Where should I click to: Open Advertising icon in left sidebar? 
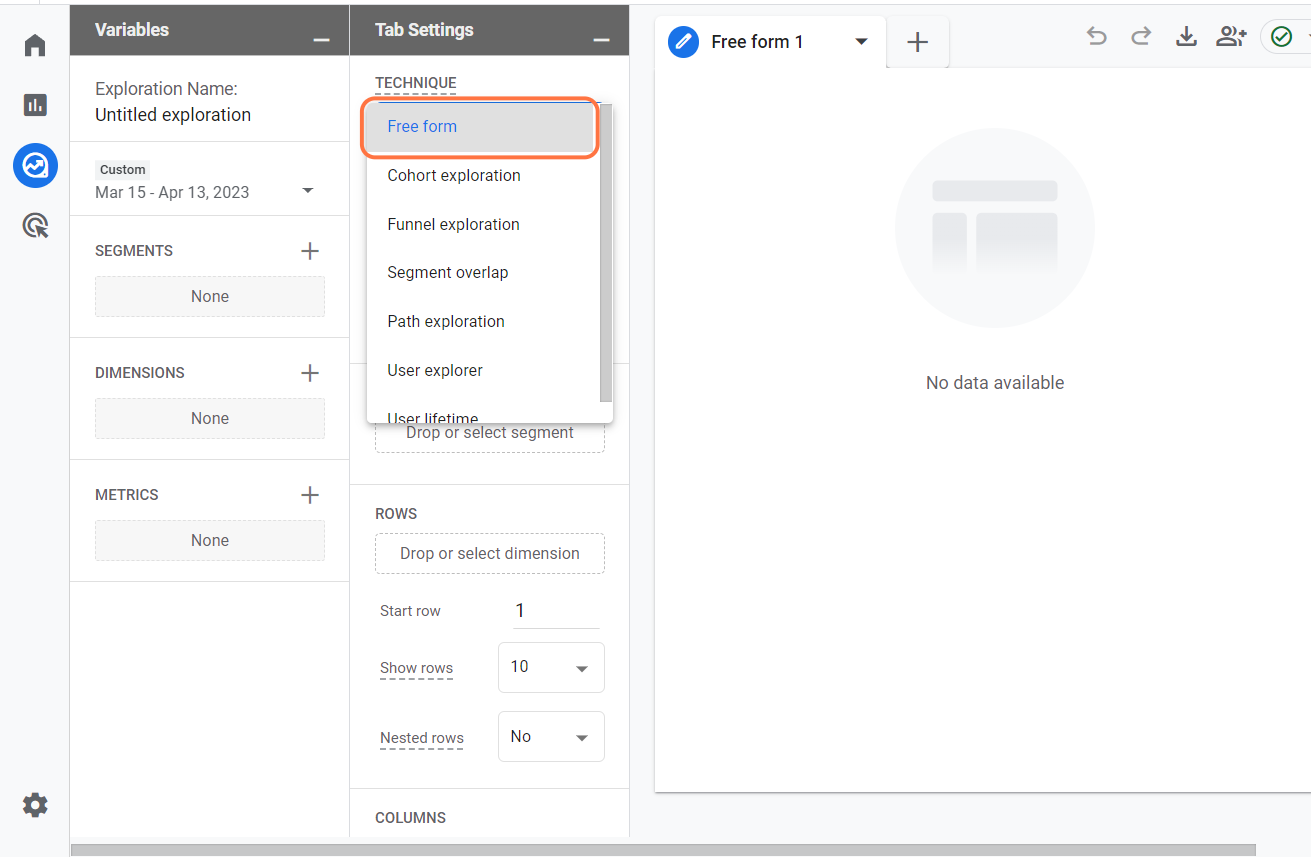pyautogui.click(x=35, y=226)
